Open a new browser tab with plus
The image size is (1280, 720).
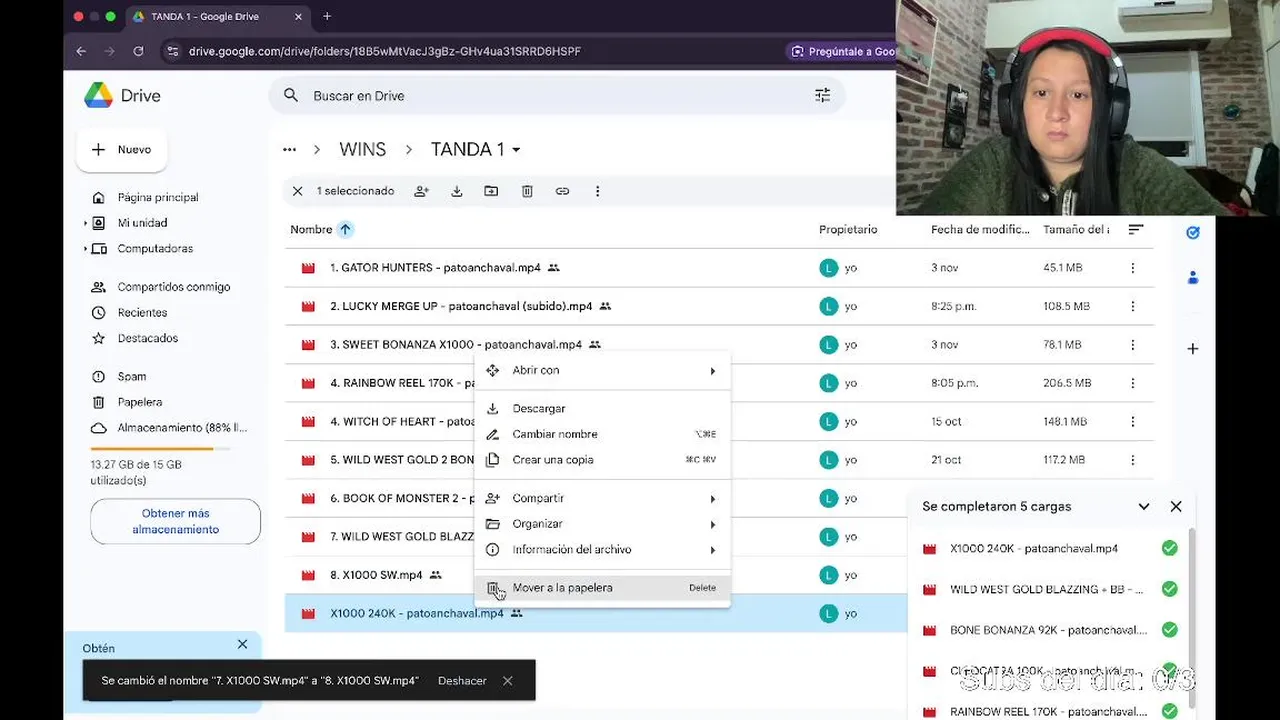(327, 16)
